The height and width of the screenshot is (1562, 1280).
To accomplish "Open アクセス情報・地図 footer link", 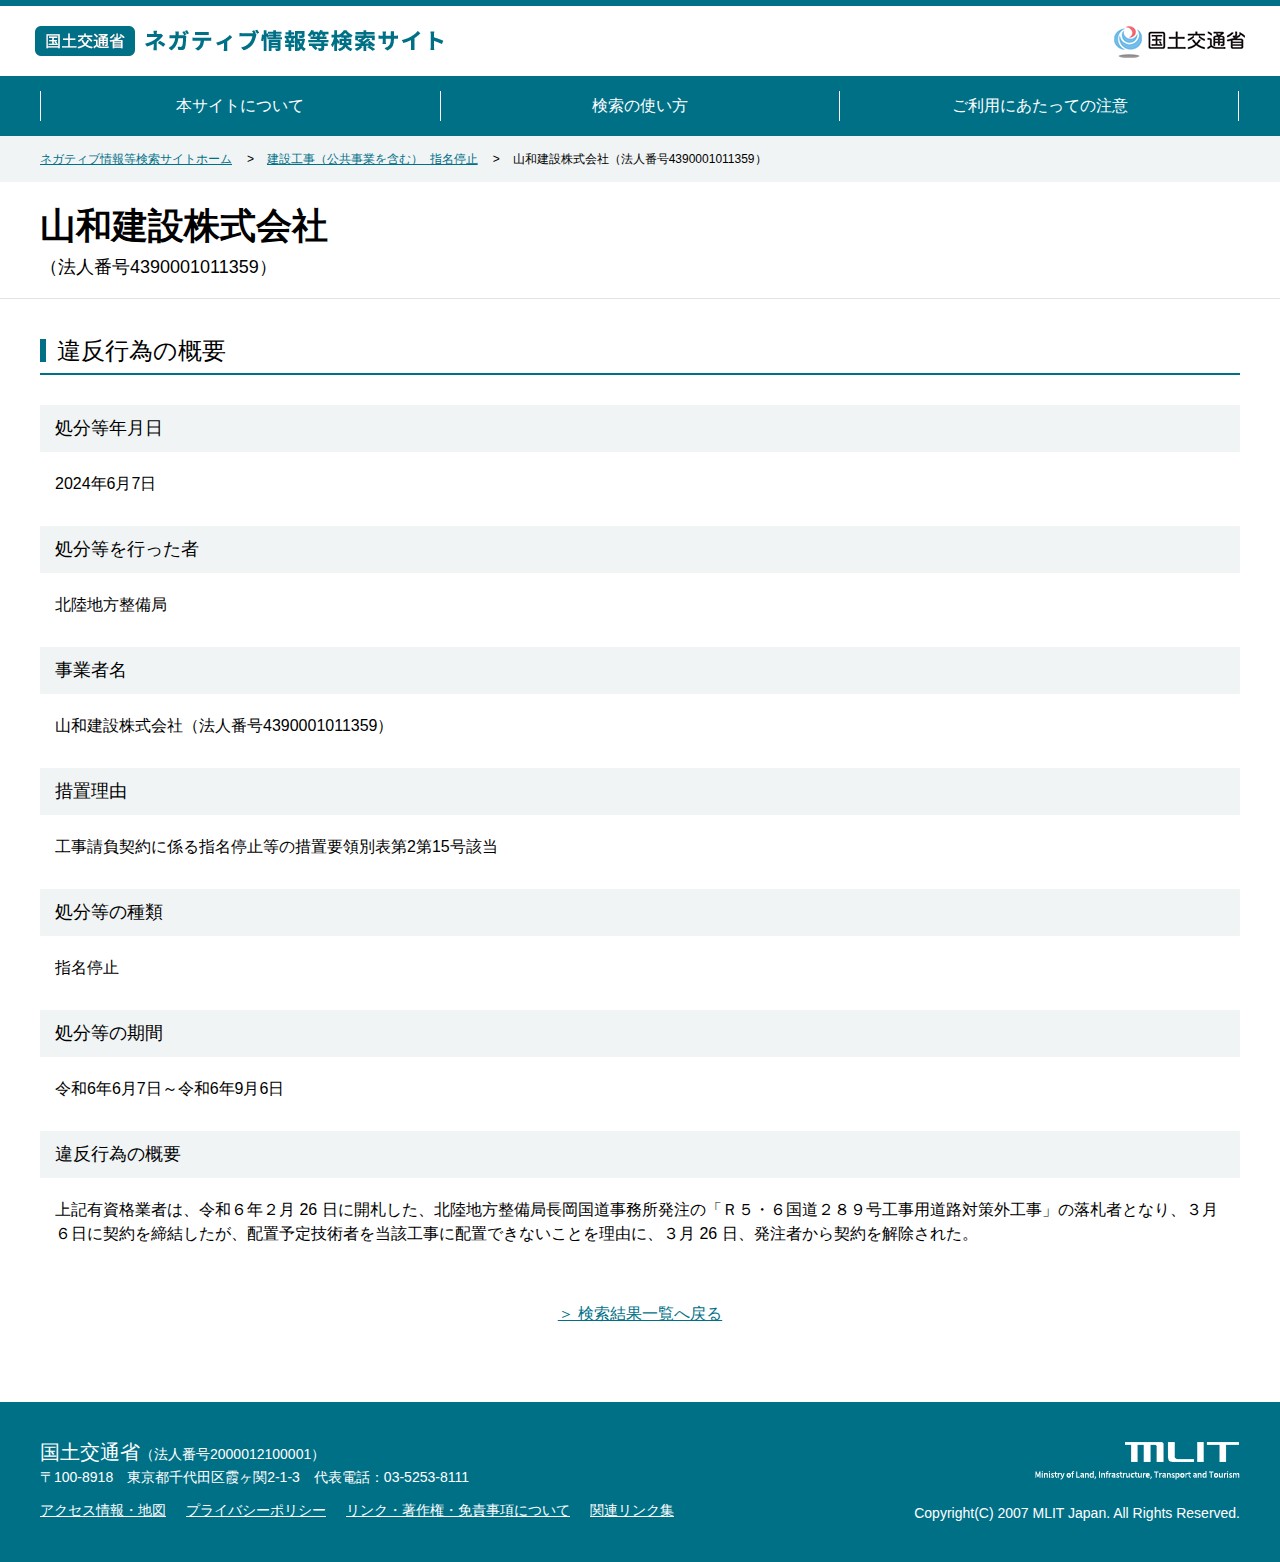I will [103, 1511].
